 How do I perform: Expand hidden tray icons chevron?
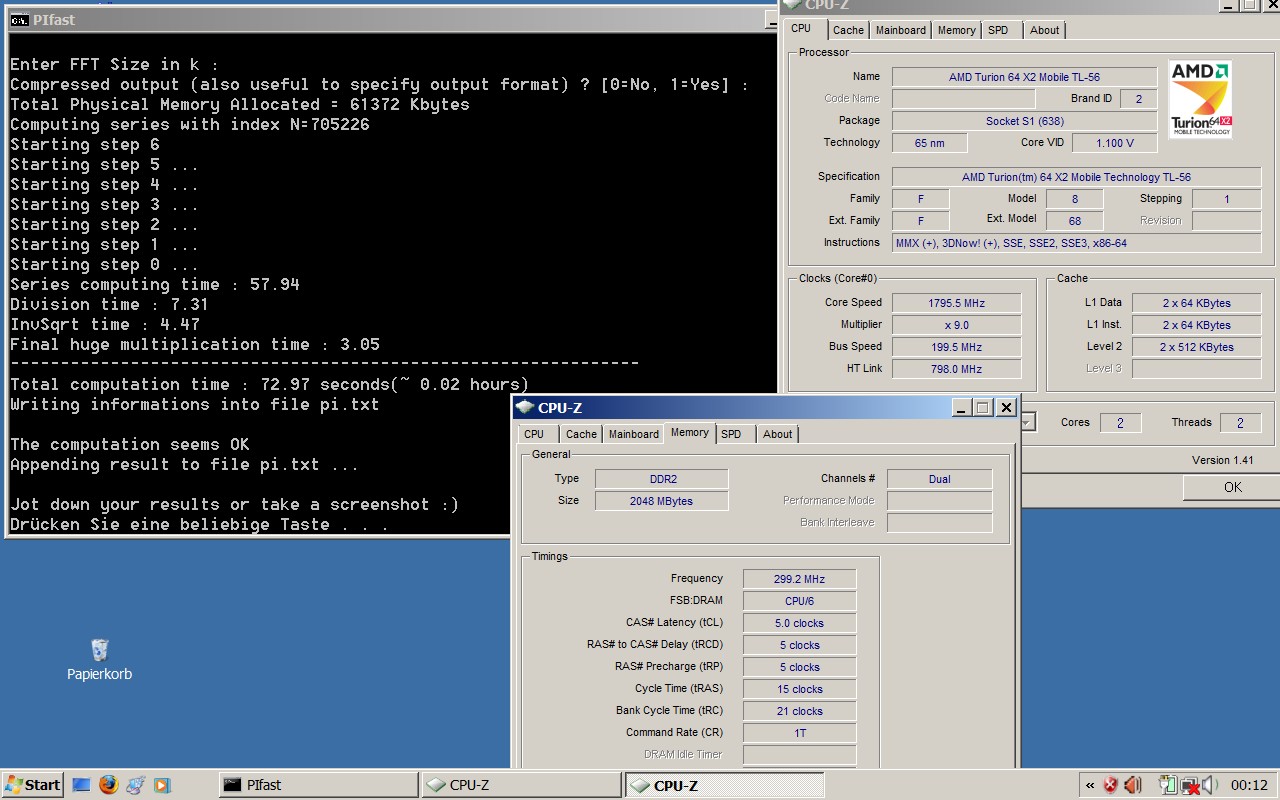pos(1089,785)
